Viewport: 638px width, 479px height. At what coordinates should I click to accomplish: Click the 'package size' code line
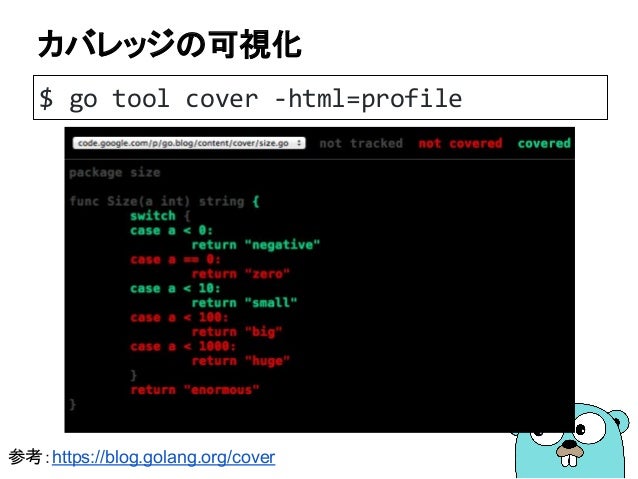(x=115, y=173)
